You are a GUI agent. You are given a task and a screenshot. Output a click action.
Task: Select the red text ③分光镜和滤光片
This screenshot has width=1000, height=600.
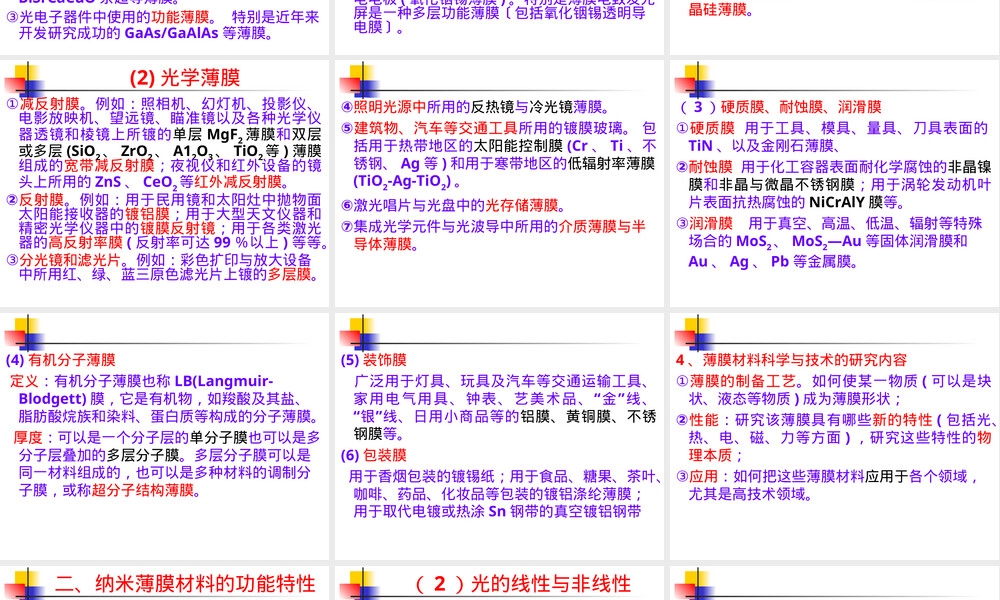pos(63,260)
